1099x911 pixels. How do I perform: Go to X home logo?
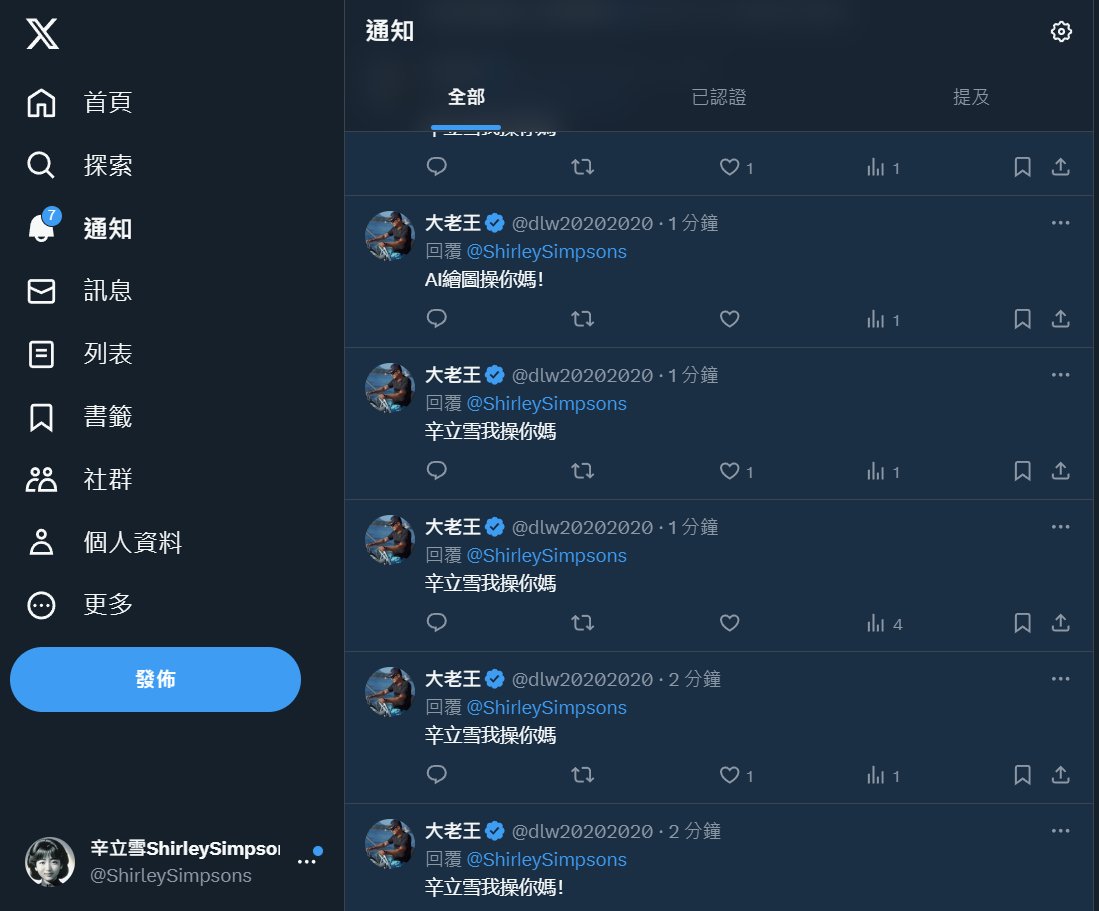(x=42, y=34)
